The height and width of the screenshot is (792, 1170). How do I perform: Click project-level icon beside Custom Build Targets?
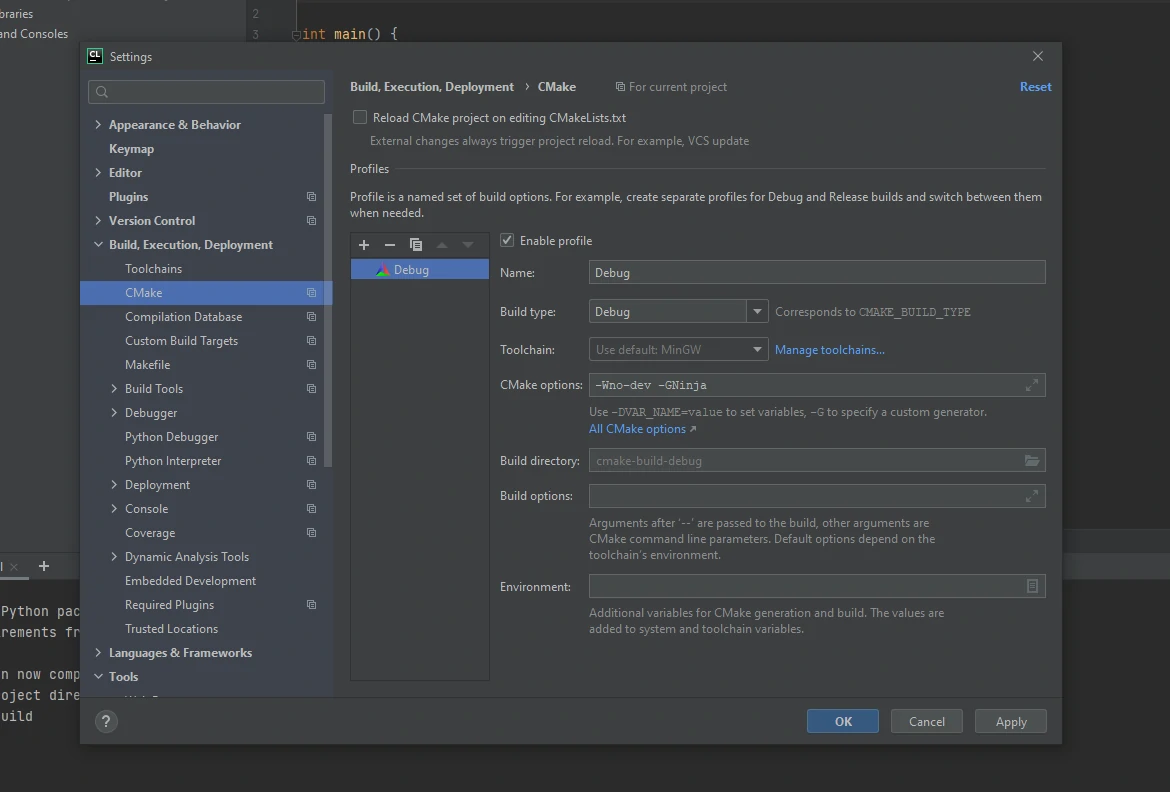[x=311, y=341]
